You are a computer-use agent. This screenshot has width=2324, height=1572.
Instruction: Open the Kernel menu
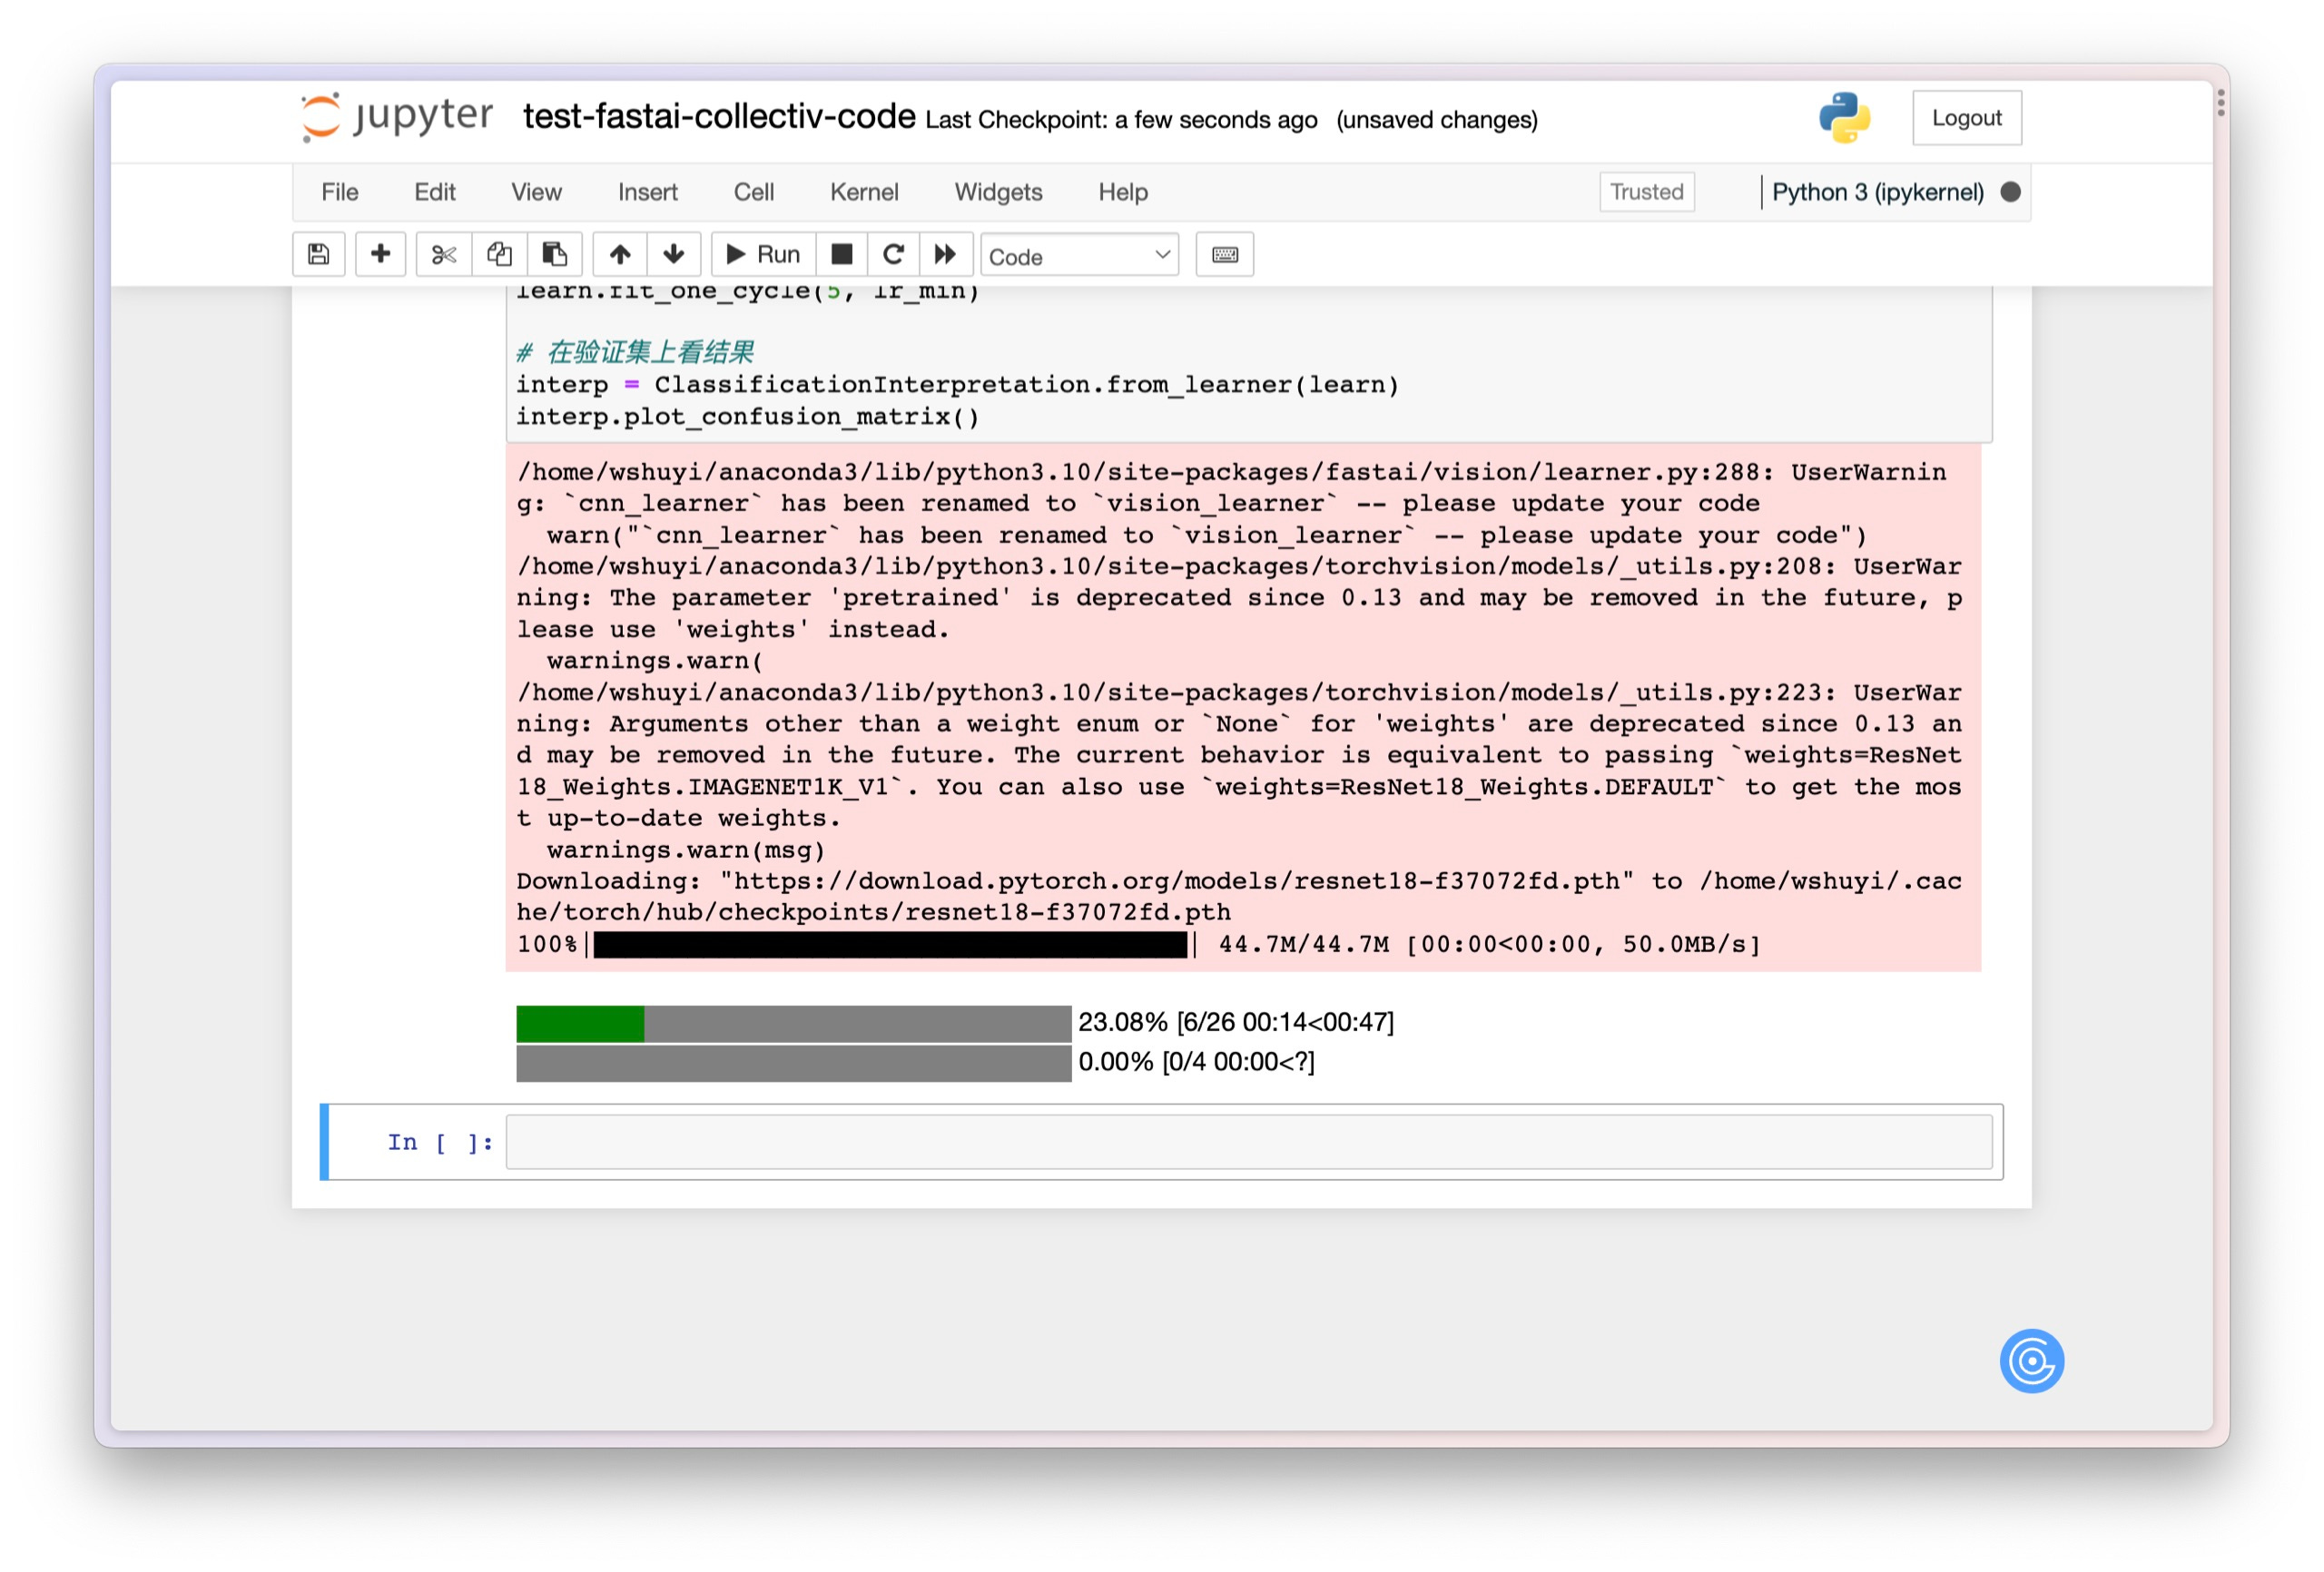tap(863, 192)
